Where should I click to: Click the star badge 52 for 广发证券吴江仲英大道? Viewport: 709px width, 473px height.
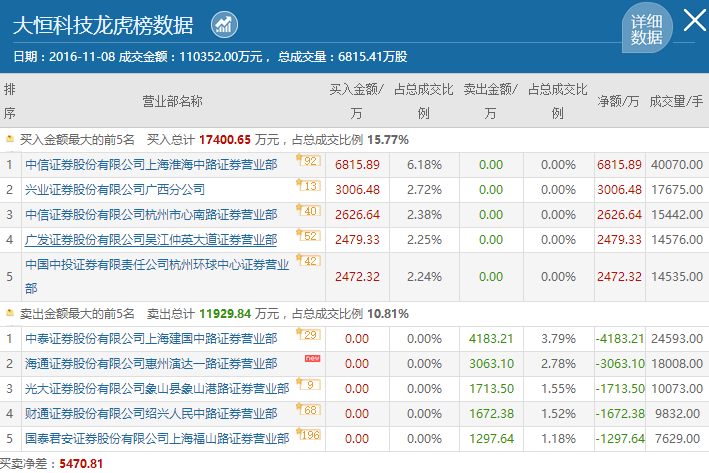[x=308, y=235]
